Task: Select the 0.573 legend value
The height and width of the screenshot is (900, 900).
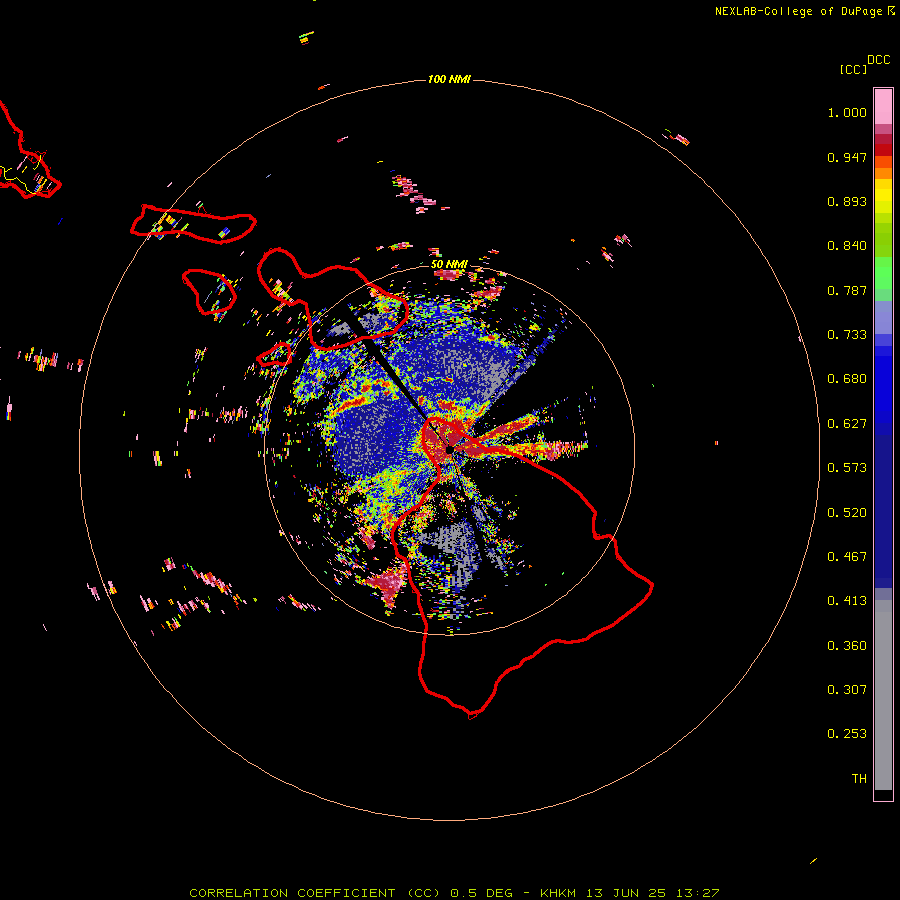Action: tap(847, 468)
